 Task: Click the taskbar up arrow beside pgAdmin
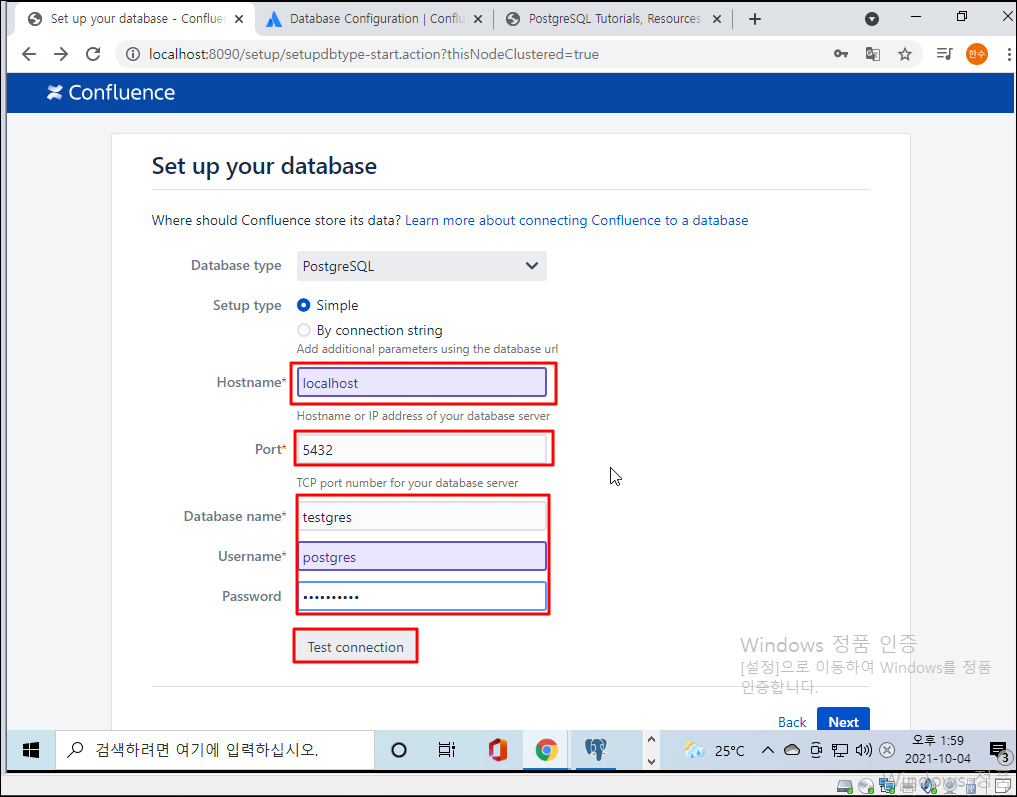(x=651, y=740)
